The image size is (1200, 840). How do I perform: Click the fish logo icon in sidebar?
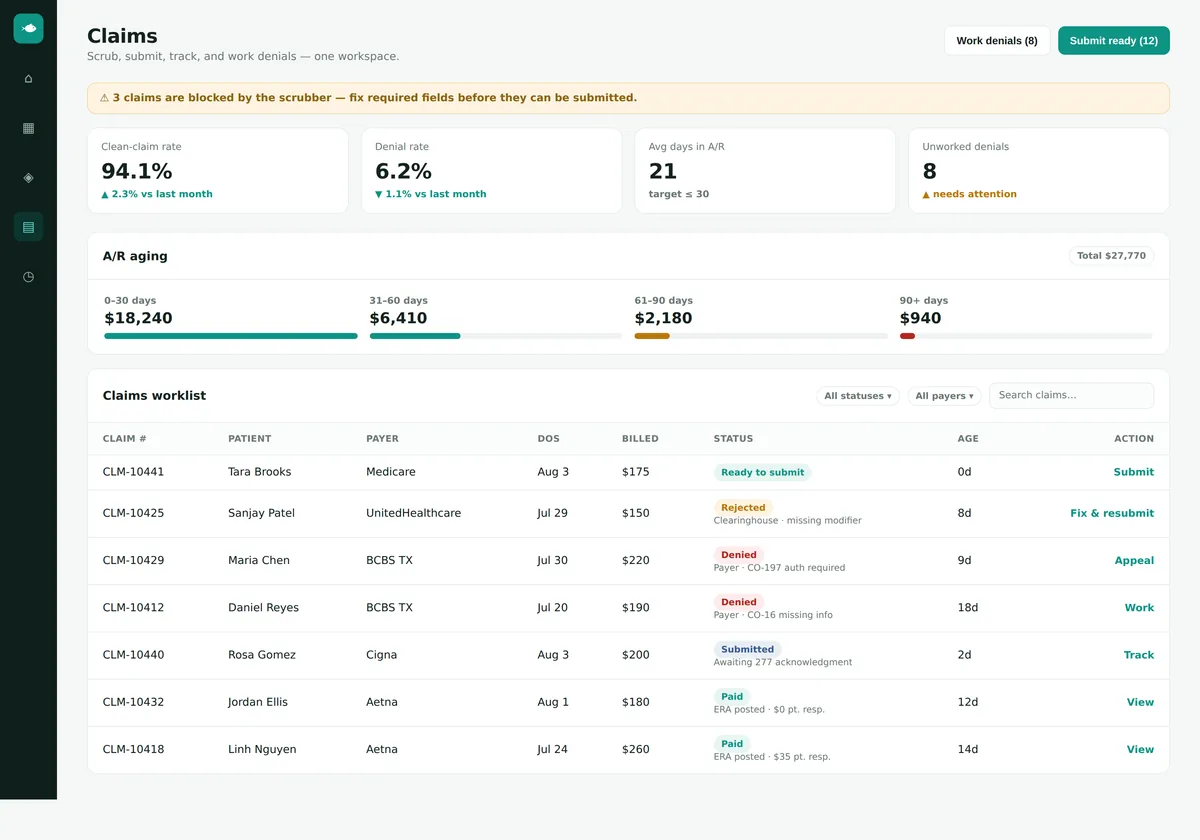[x=28, y=29]
